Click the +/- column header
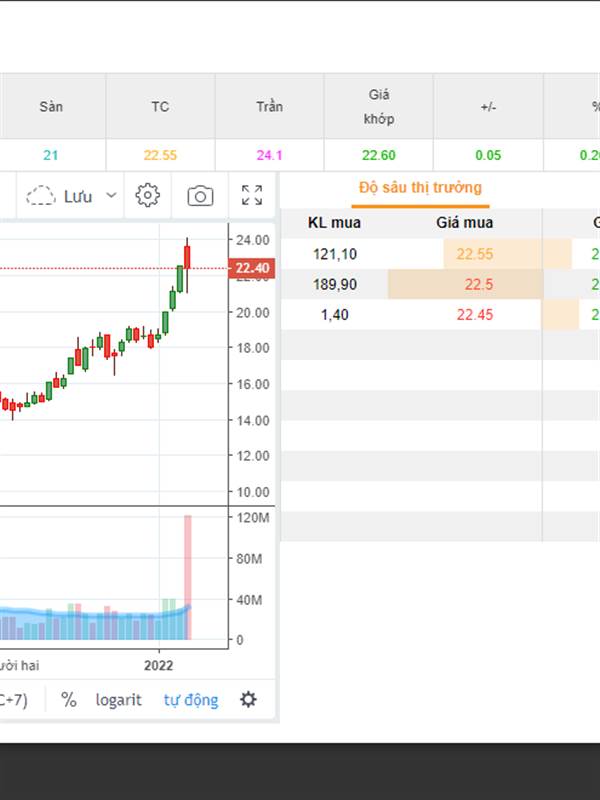Viewport: 600px width, 800px height. coord(488,107)
